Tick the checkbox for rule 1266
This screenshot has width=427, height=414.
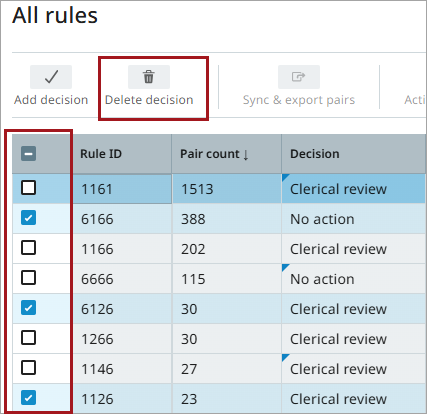(28, 338)
